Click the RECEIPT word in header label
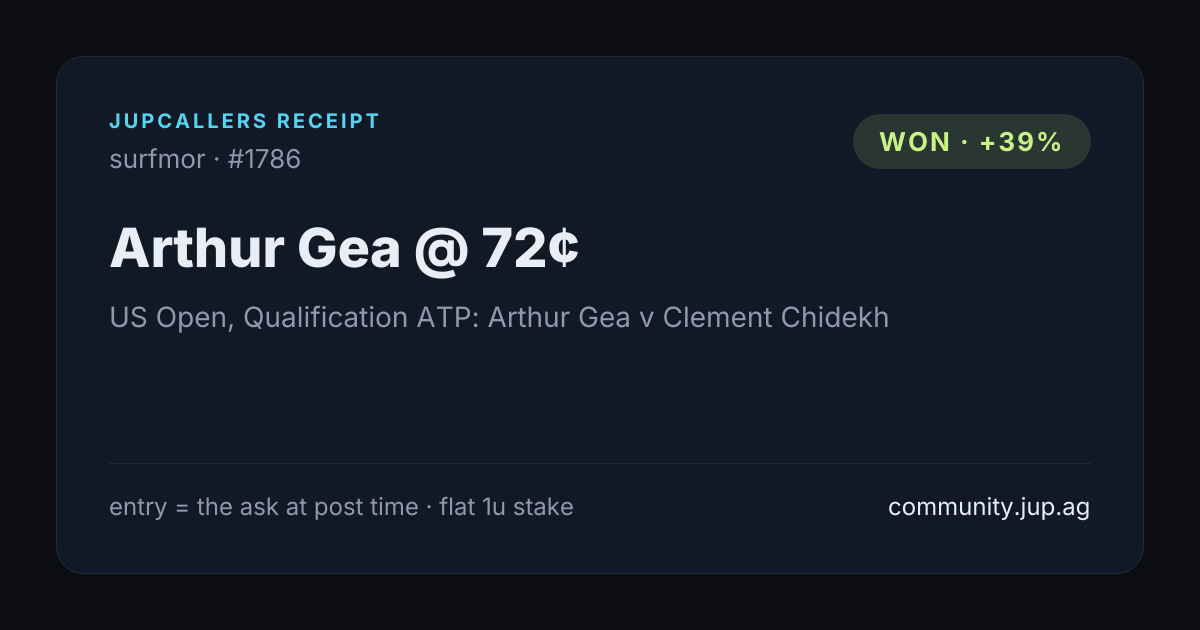The image size is (1200, 630). click(x=329, y=122)
